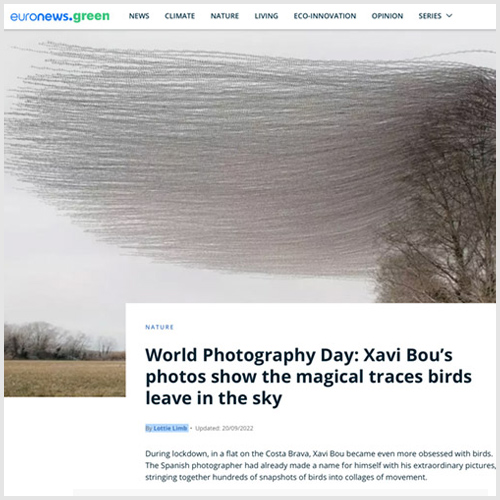The width and height of the screenshot is (500, 500).
Task: Click the euronews.green logo
Action: (x=60, y=16)
